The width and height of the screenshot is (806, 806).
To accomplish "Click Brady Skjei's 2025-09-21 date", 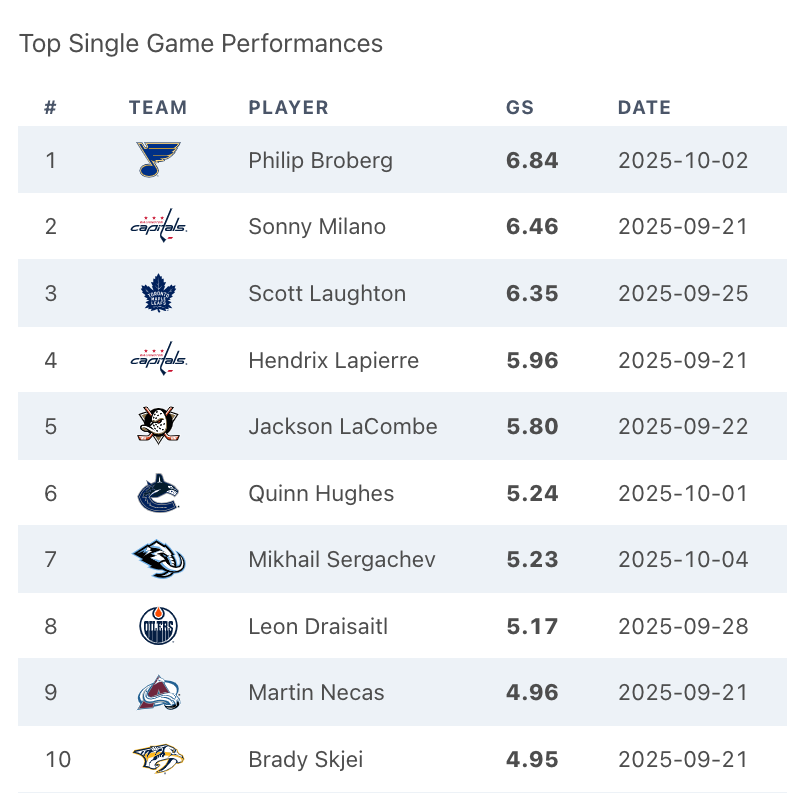I will click(683, 759).
